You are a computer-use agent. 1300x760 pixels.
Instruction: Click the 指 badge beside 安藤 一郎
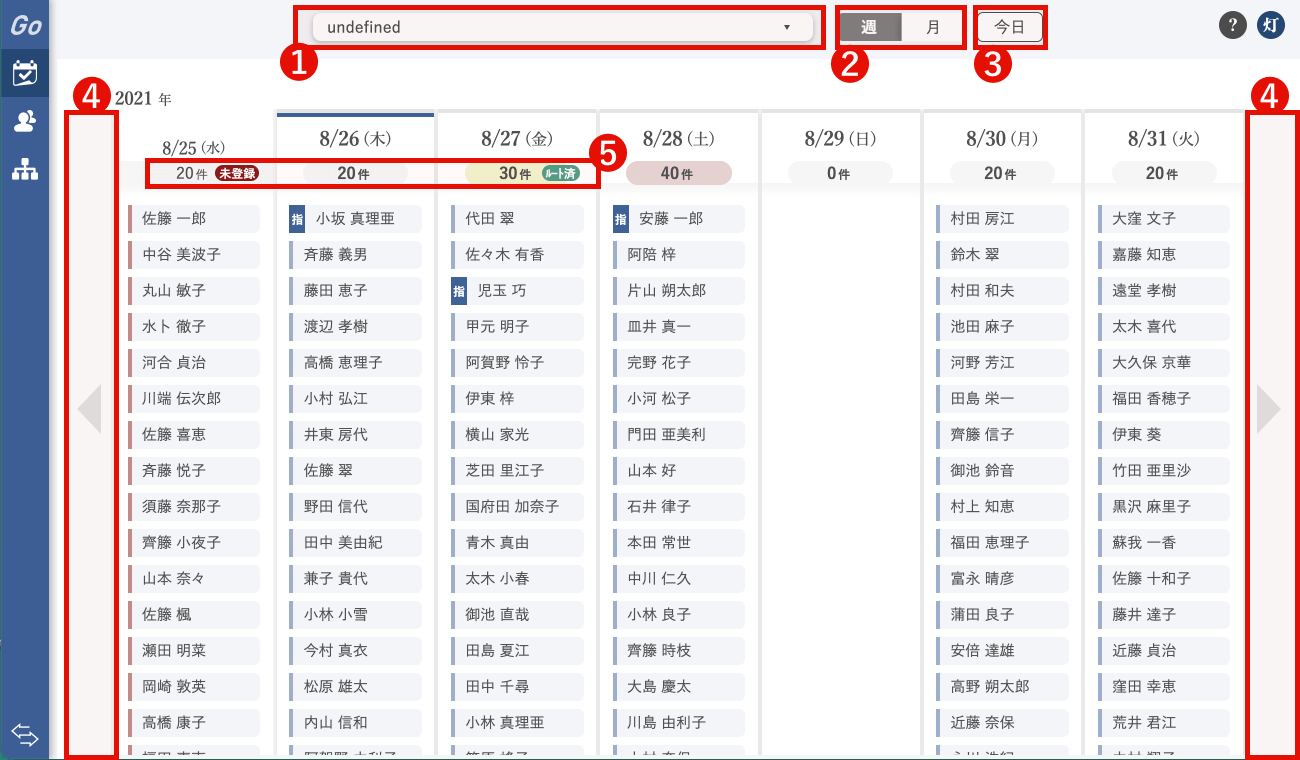621,219
